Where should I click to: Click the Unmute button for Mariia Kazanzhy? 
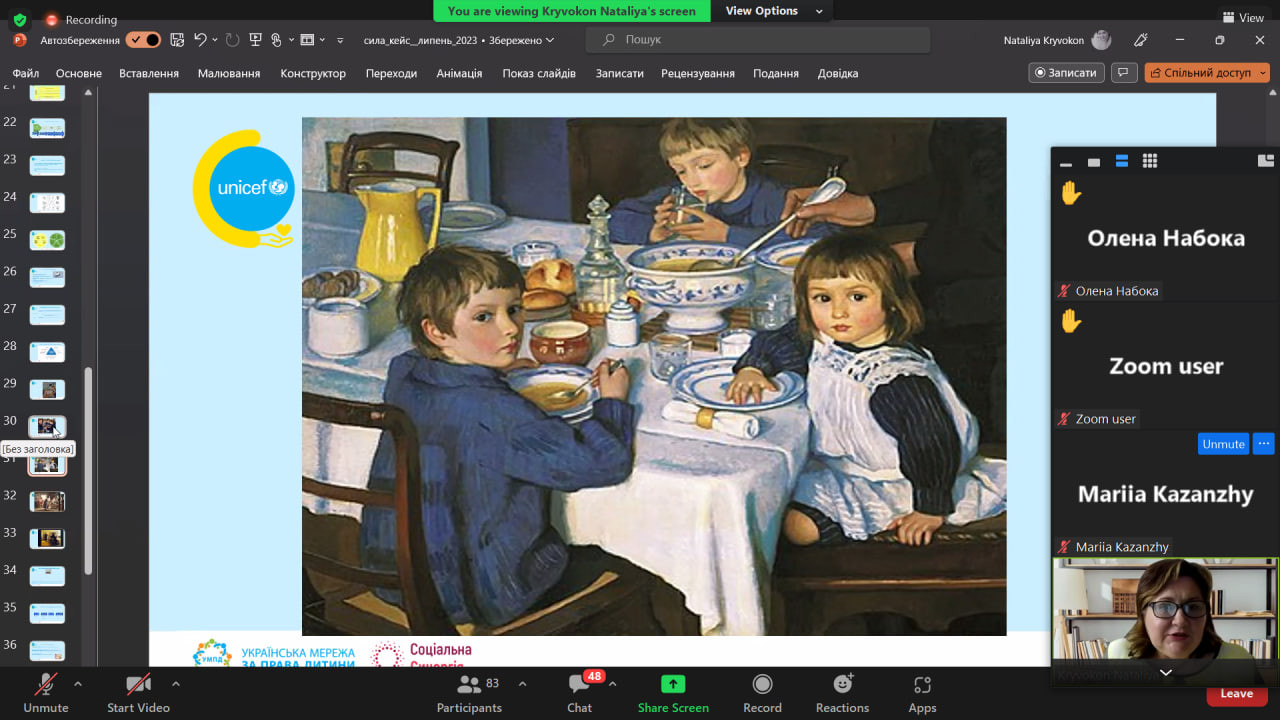[x=1223, y=443]
